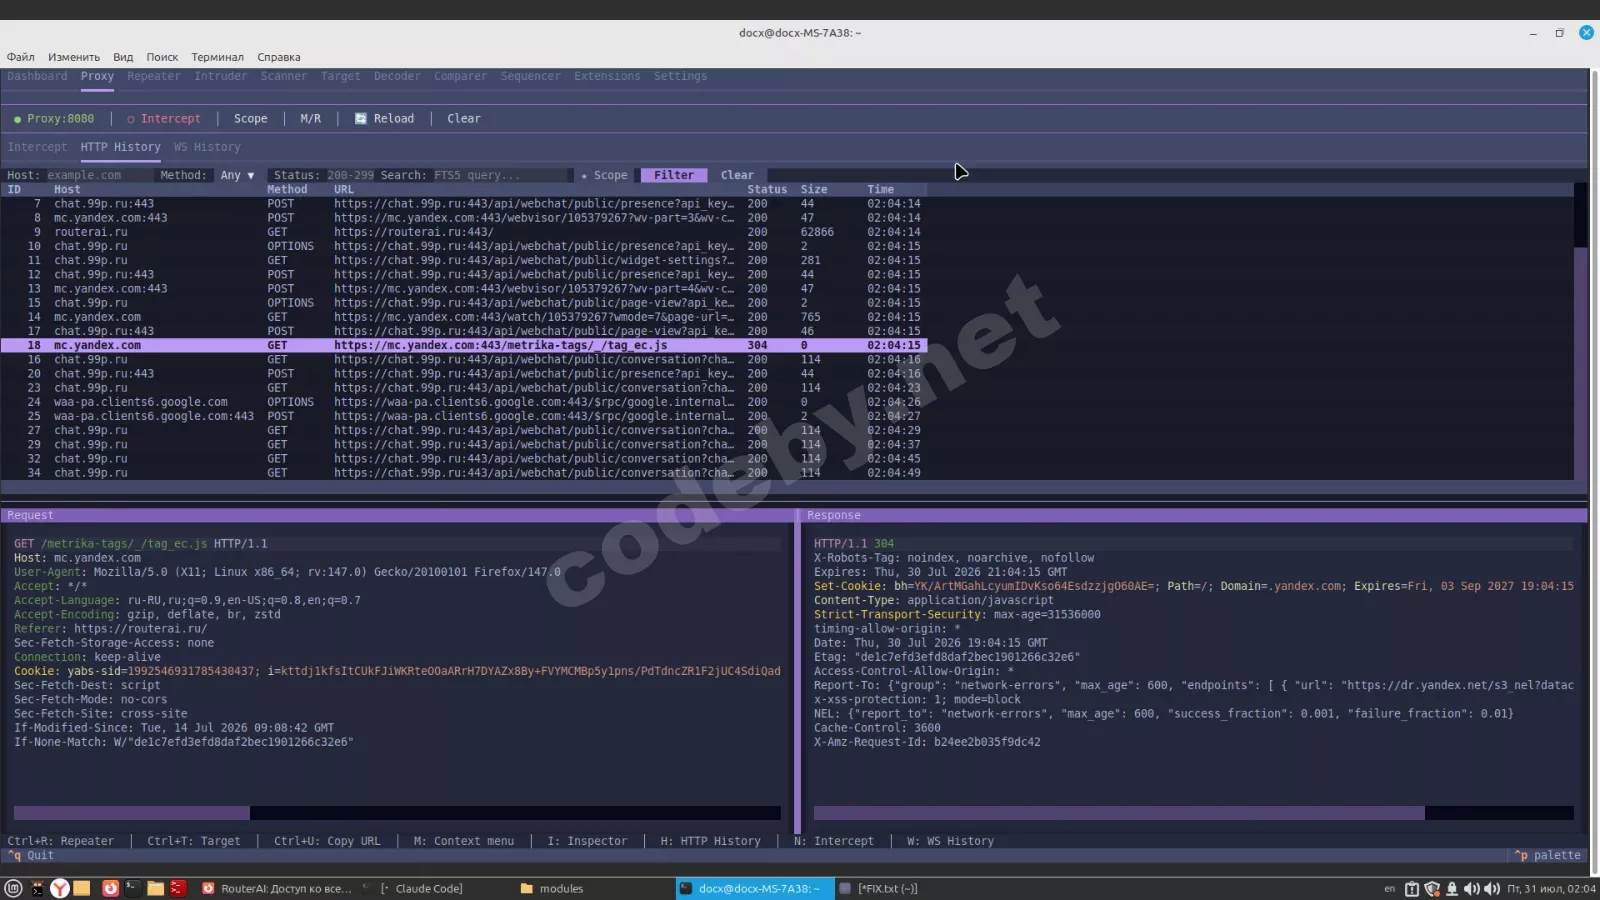Open the shield security tray icon
The width and height of the screenshot is (1600, 900).
[1432, 888]
